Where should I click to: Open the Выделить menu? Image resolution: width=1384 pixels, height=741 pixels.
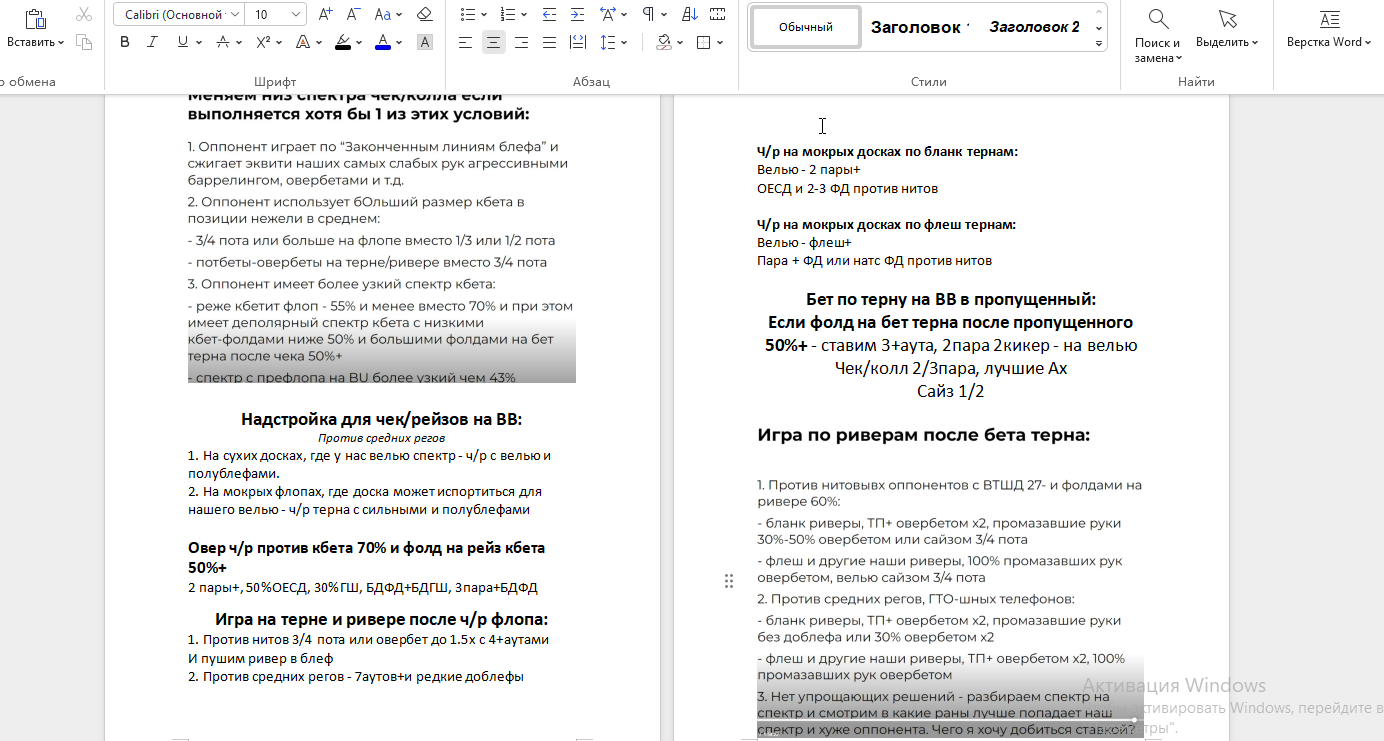[1227, 42]
